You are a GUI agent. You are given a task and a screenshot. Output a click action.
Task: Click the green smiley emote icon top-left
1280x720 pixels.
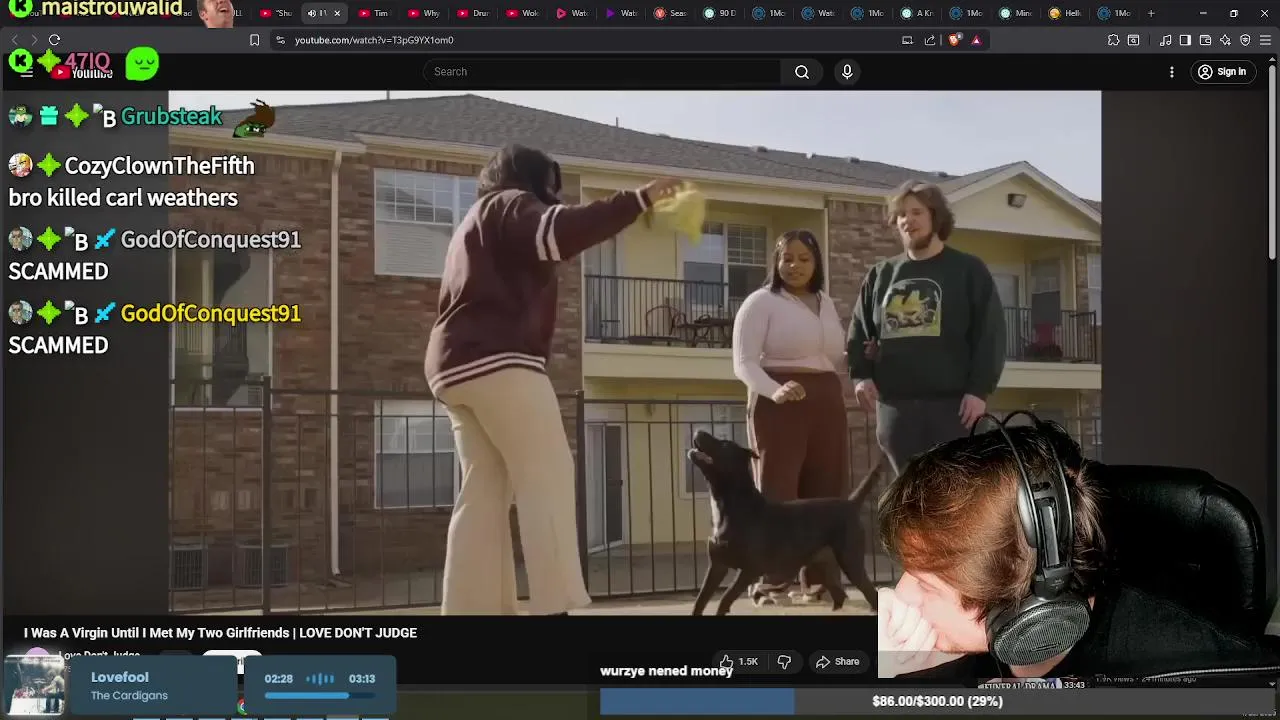point(142,63)
